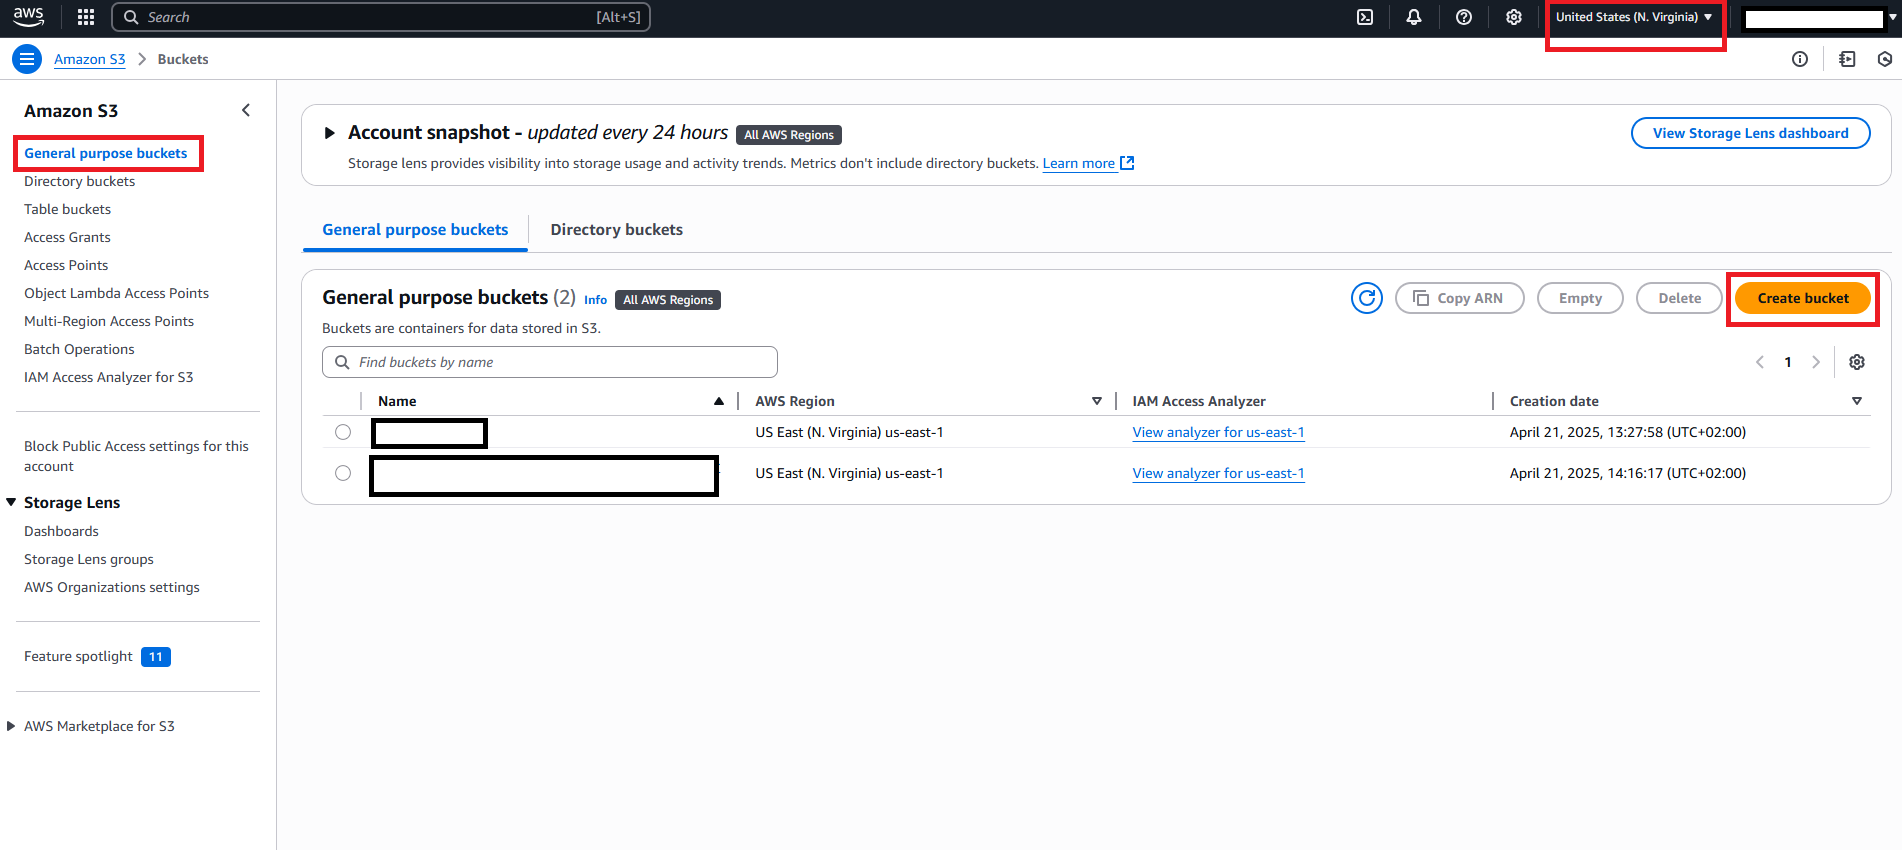
Task: Open the AWS home logo
Action: pyautogui.click(x=28, y=16)
